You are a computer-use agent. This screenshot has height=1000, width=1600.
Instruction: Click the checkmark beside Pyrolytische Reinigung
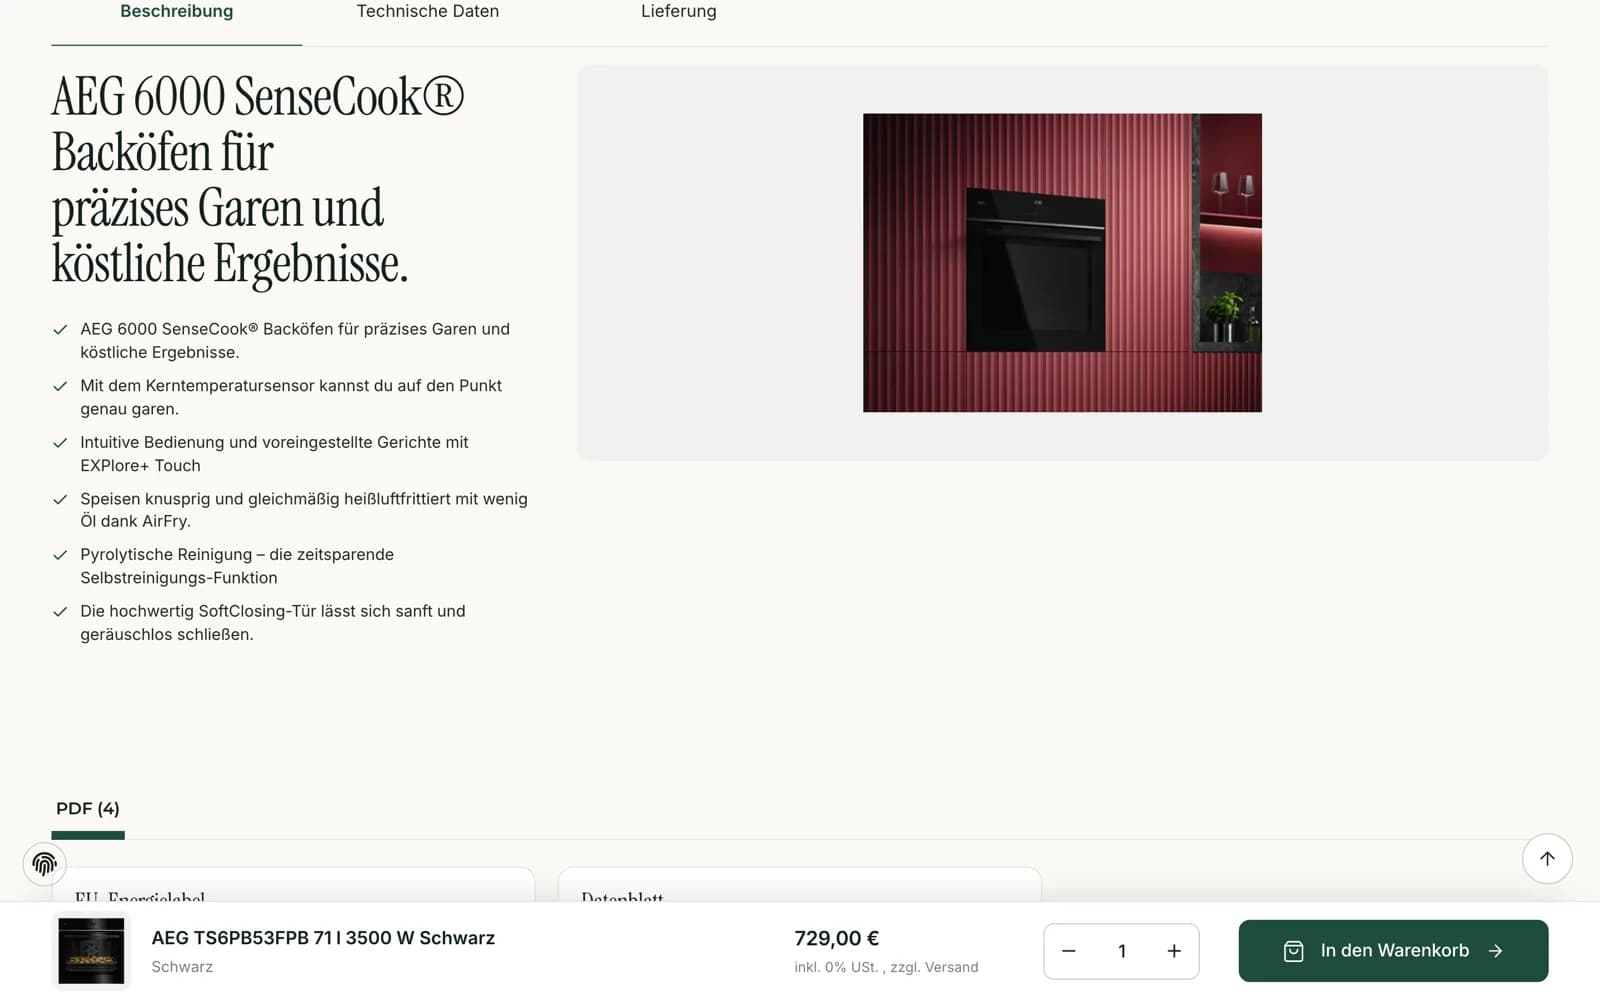[x=60, y=555]
